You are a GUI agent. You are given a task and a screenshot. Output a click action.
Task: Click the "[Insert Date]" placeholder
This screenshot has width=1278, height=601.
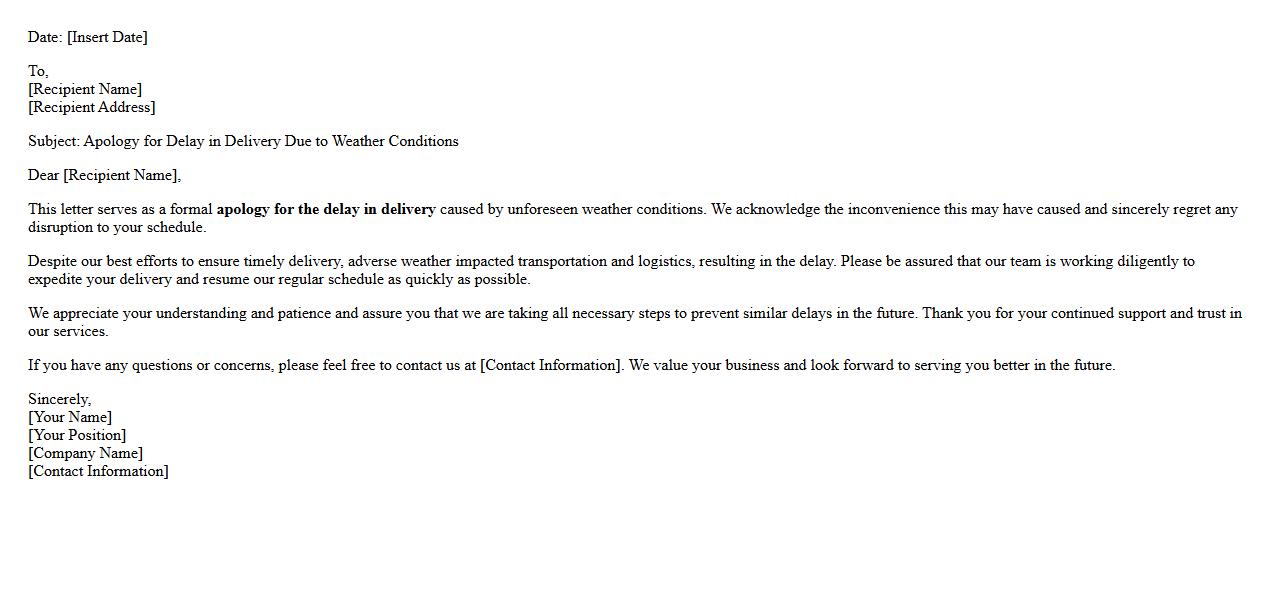pos(107,37)
